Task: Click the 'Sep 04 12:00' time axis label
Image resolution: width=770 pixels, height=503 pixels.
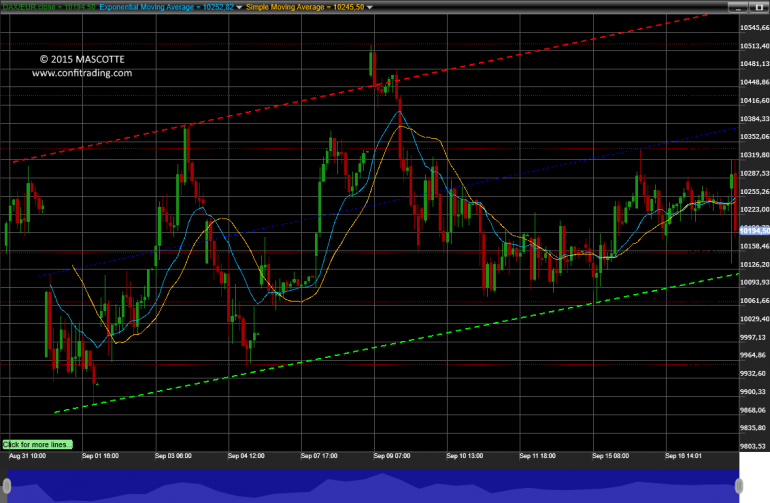Action: click(246, 456)
